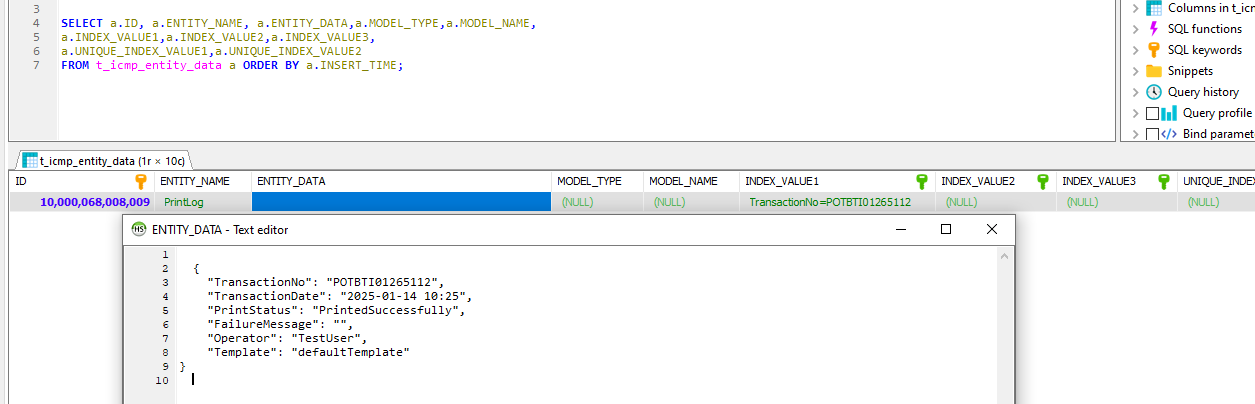
Task: Click the Query history clock icon
Action: pyautogui.click(x=1153, y=92)
